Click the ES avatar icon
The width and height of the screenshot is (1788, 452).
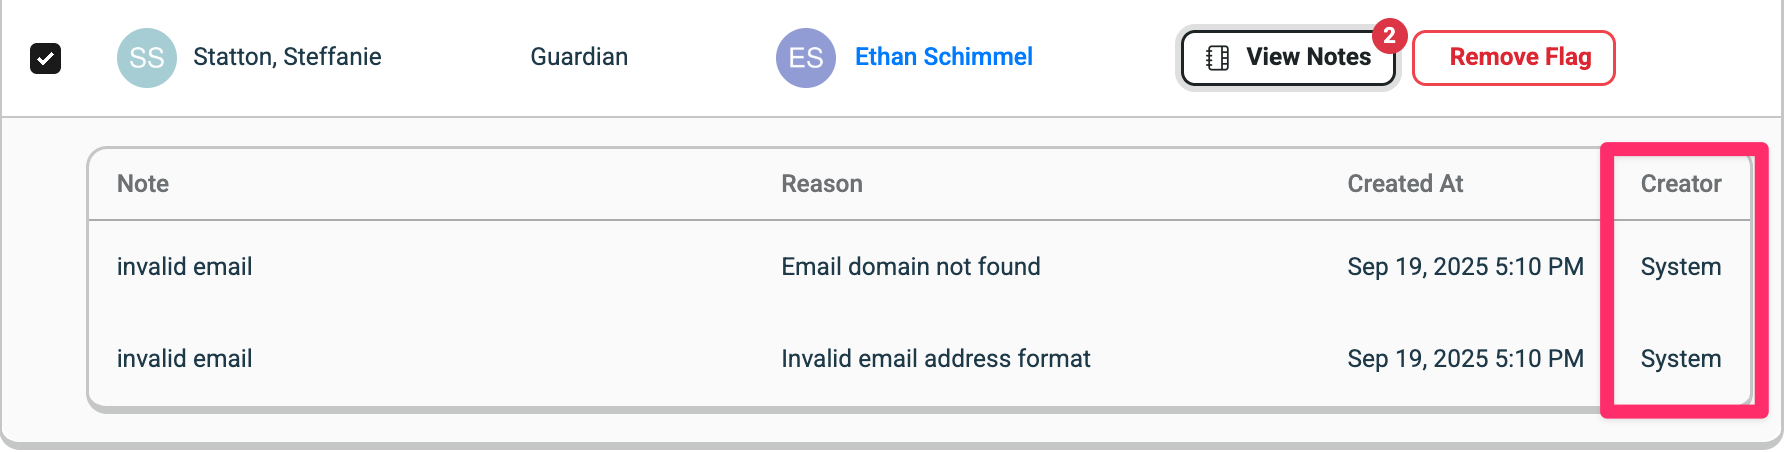click(x=805, y=58)
